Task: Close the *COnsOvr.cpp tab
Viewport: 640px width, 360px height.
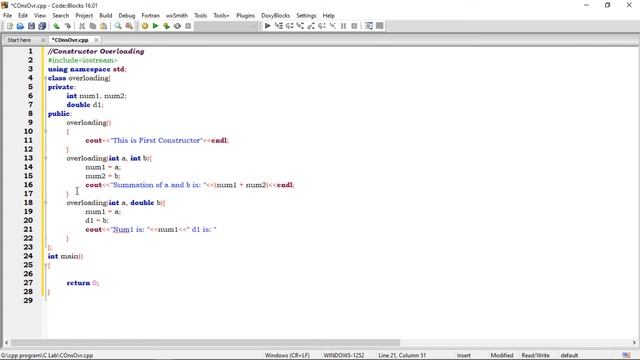Action: pos(96,40)
